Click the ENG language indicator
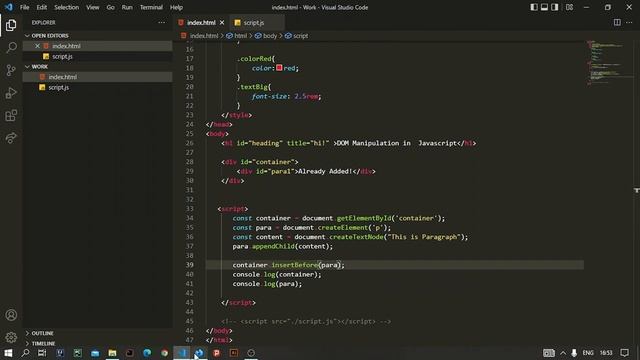Screen dimensions: 640x360 click(588, 353)
